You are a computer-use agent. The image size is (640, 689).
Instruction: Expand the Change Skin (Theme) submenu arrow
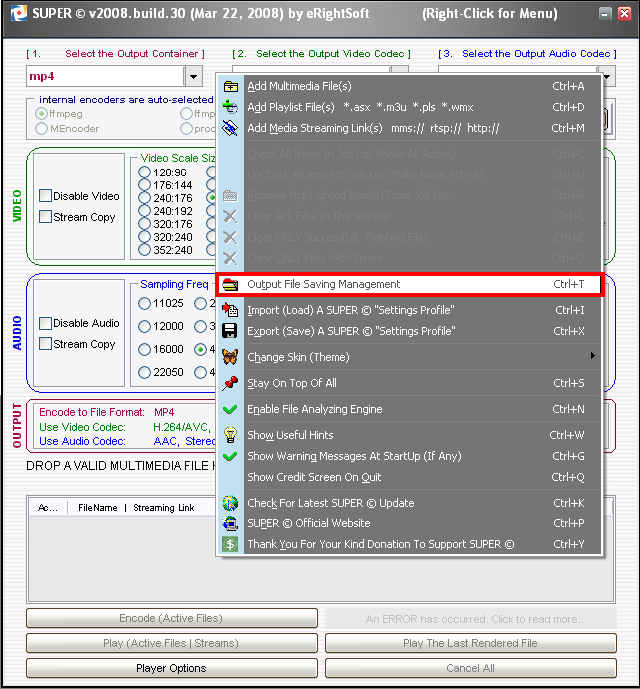coord(593,355)
